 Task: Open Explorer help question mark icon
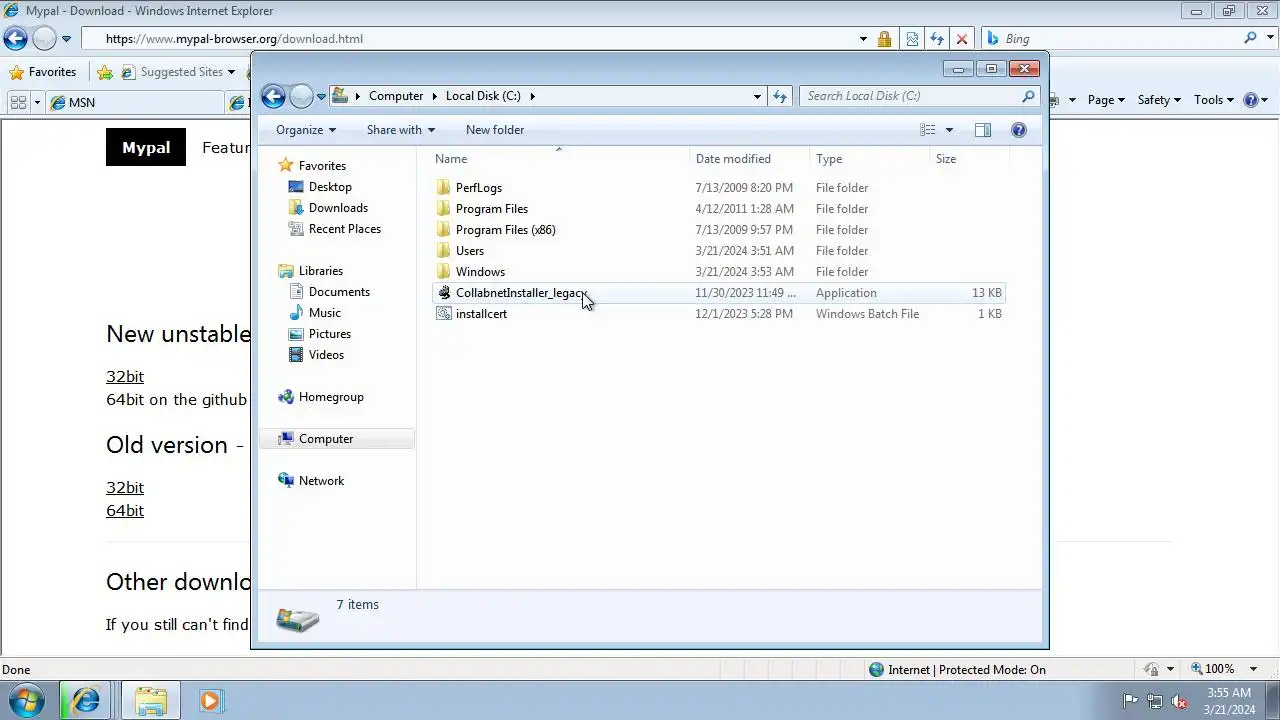[x=1019, y=130]
